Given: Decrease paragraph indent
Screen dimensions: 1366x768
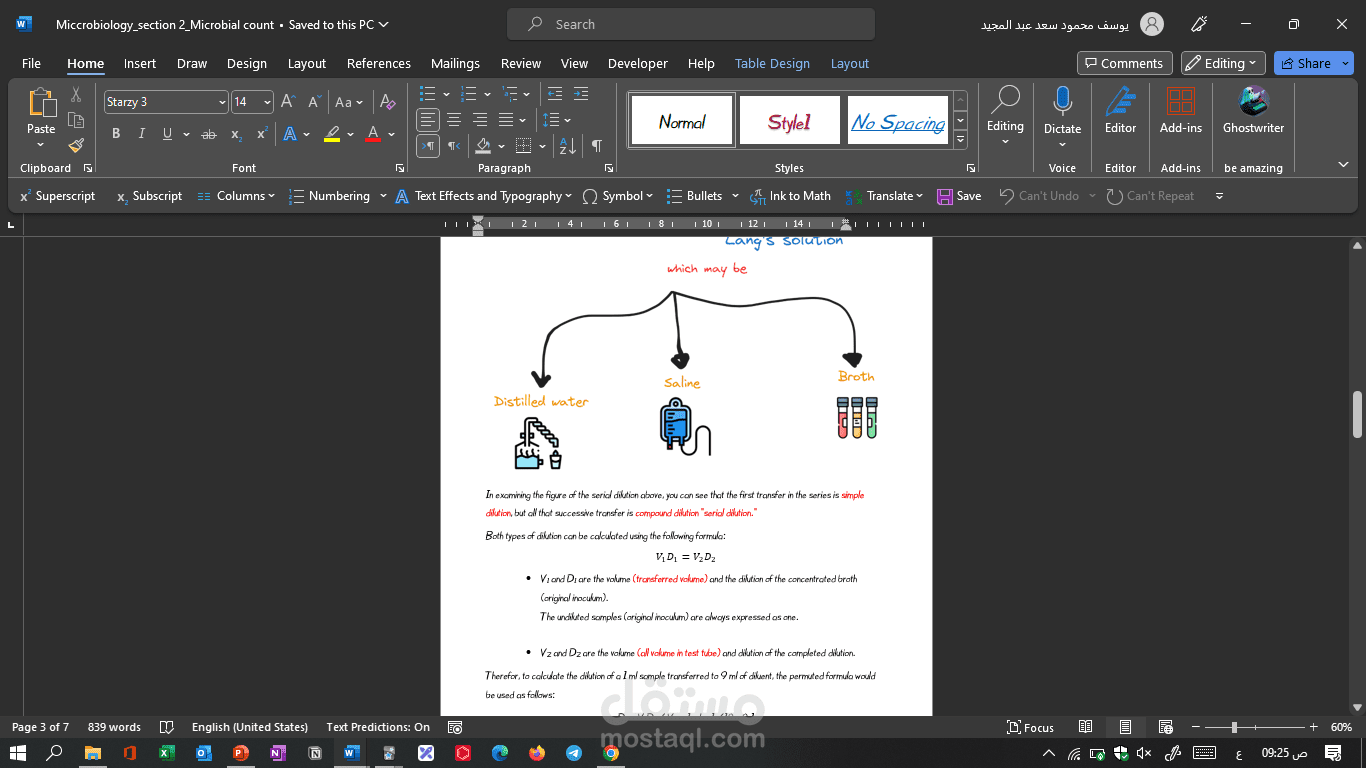Looking at the screenshot, I should point(554,94).
